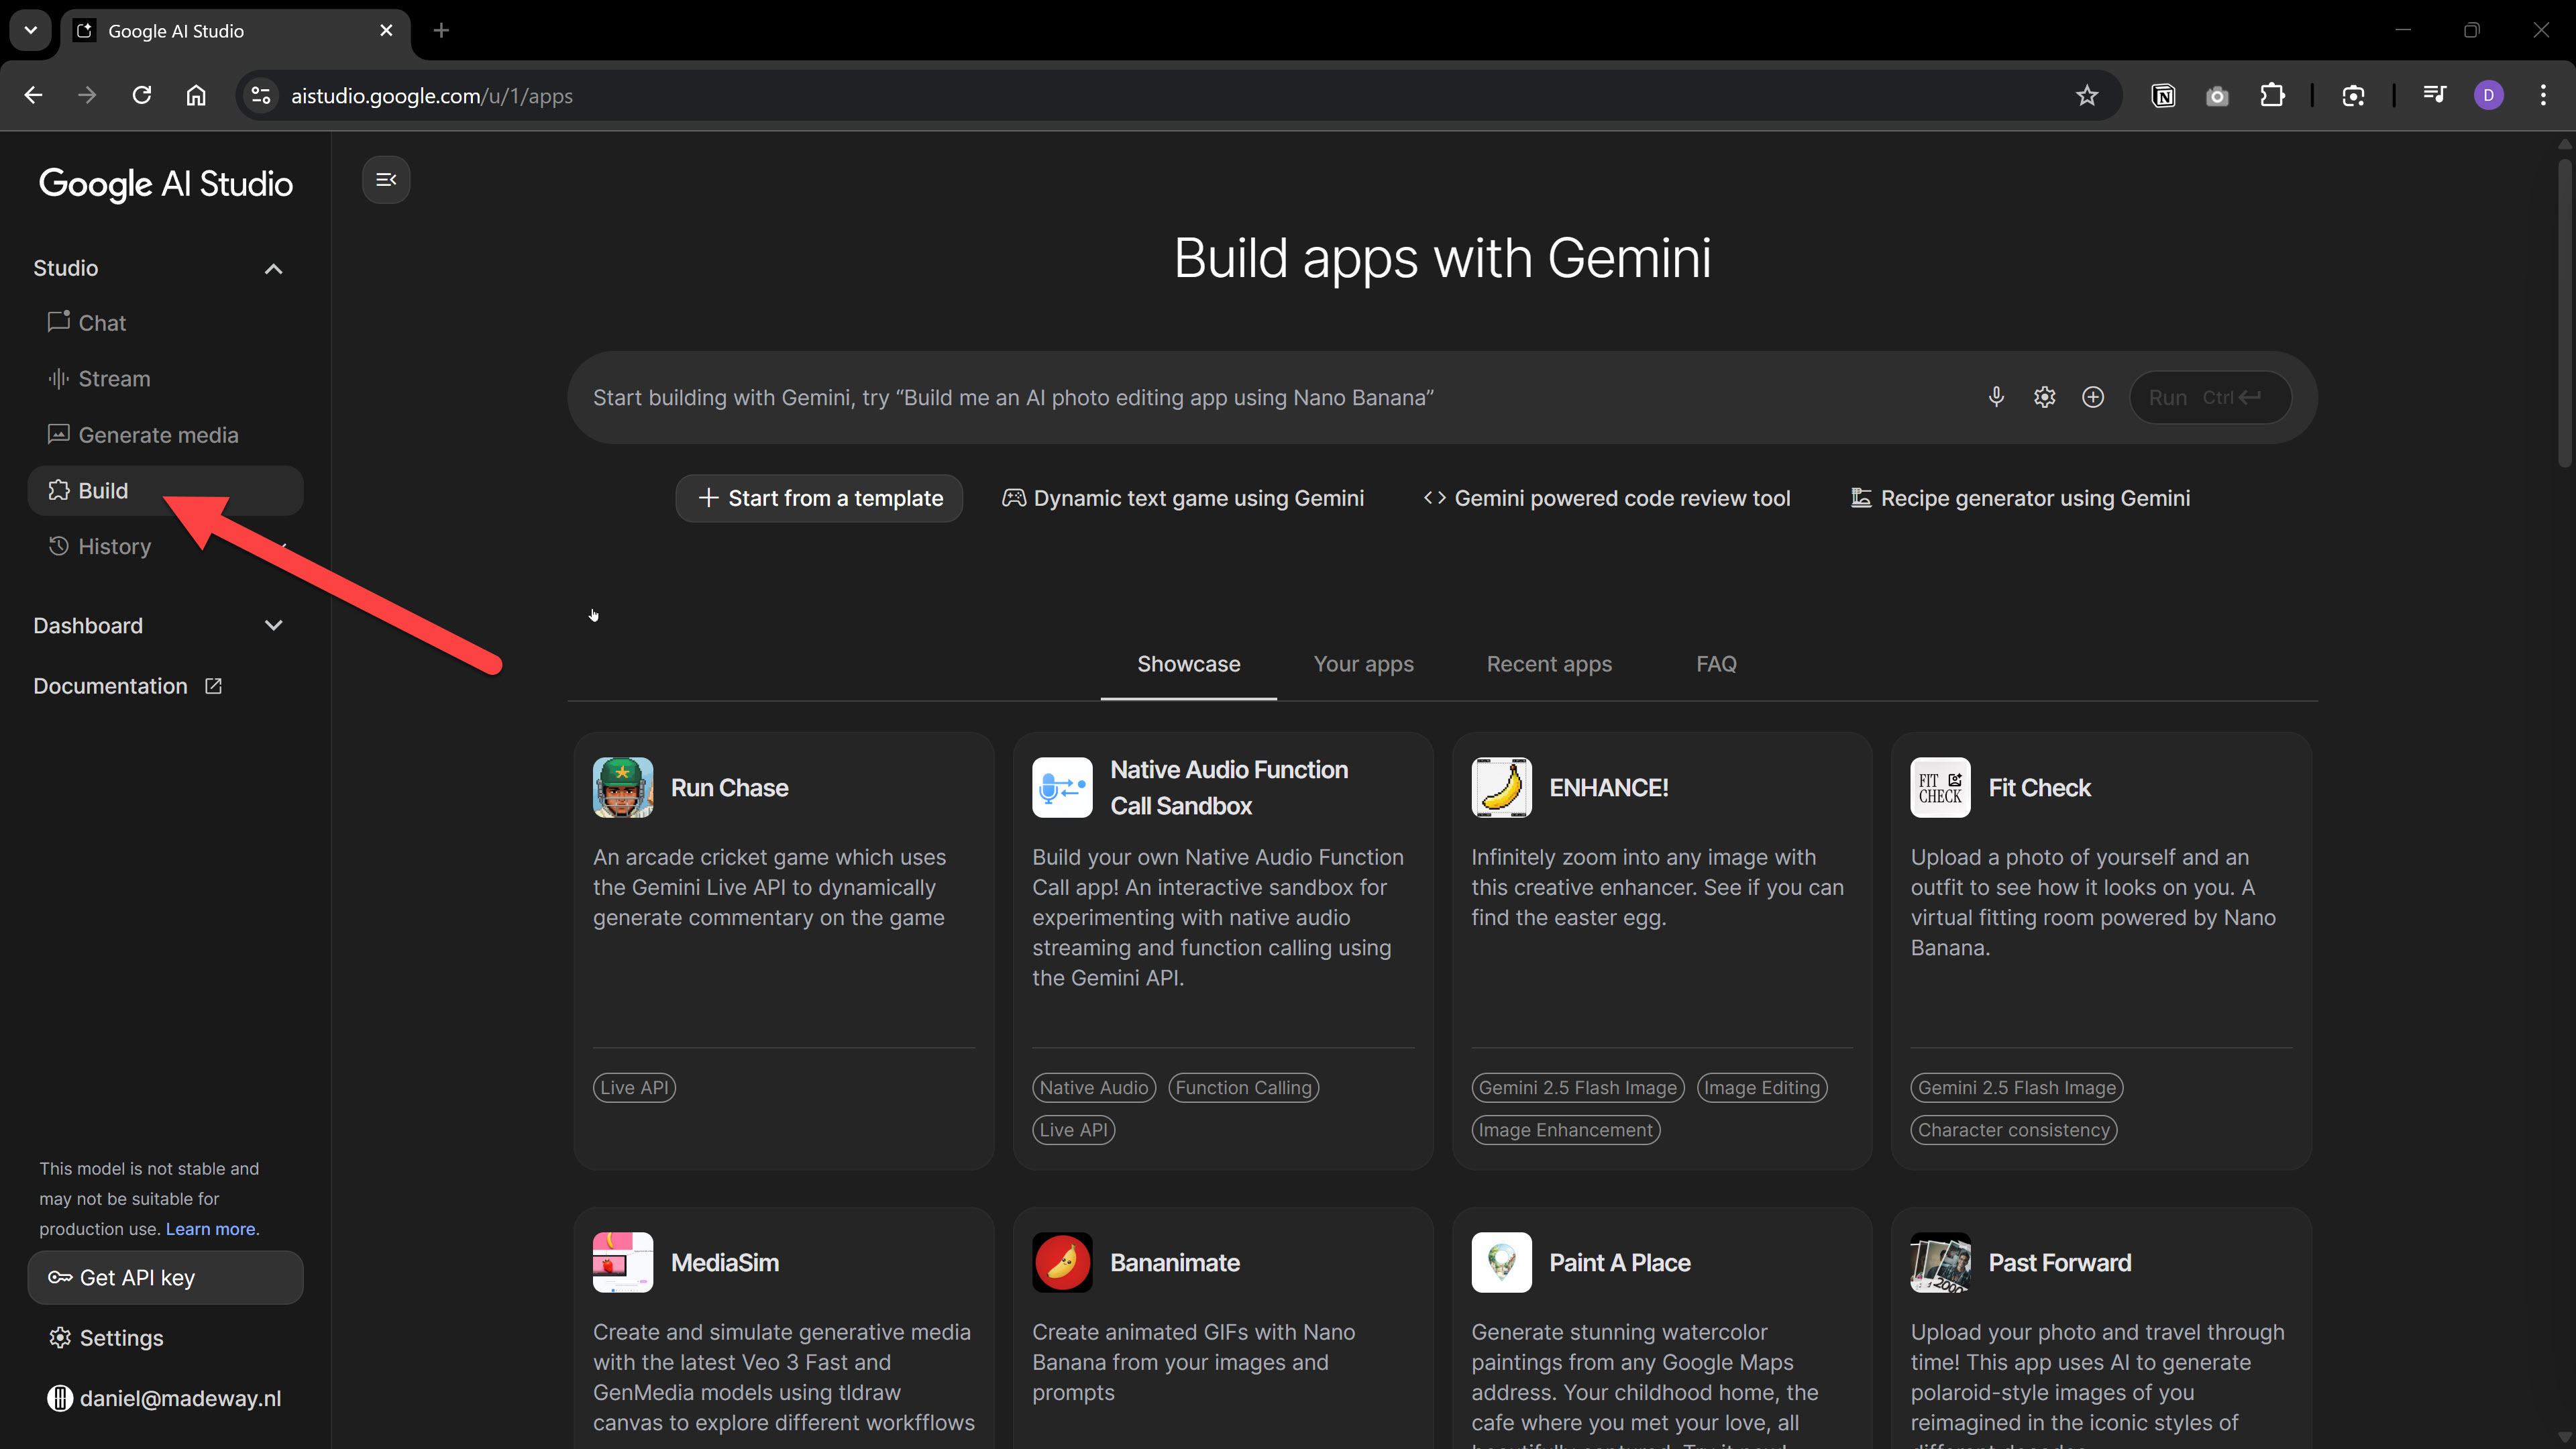Collapse the Studio section chevron

[x=273, y=268]
